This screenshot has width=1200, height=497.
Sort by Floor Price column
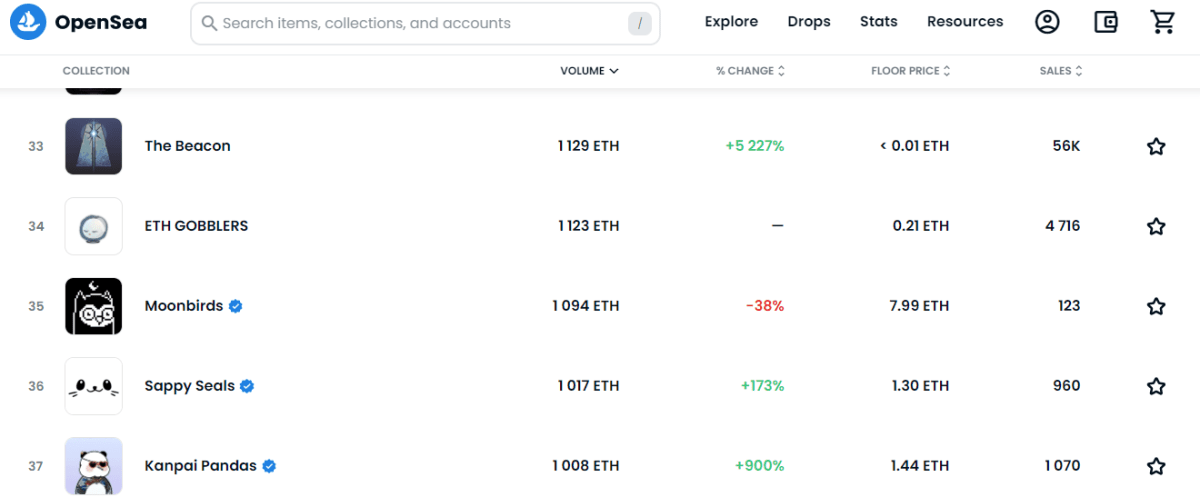click(910, 71)
